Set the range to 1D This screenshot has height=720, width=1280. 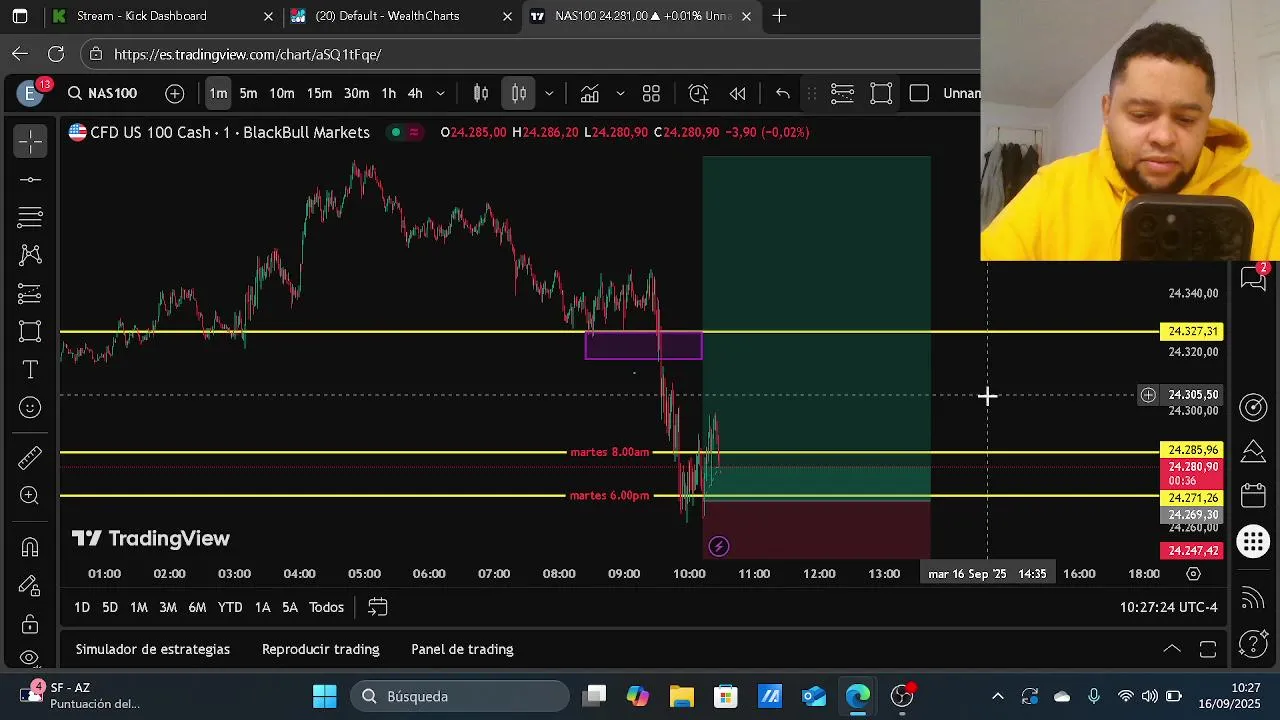click(82, 607)
